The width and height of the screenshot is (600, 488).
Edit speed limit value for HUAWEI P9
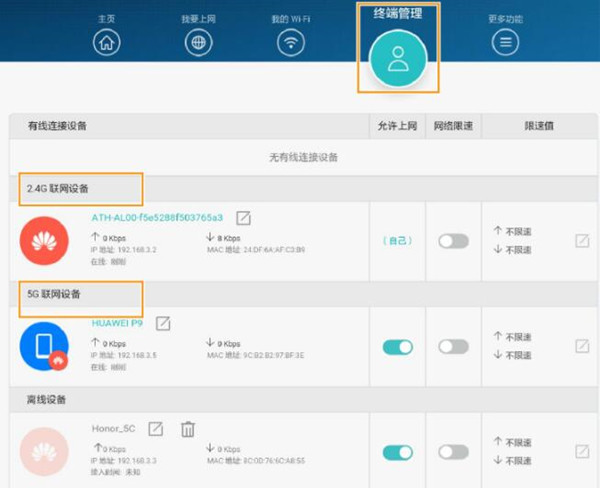pos(582,346)
